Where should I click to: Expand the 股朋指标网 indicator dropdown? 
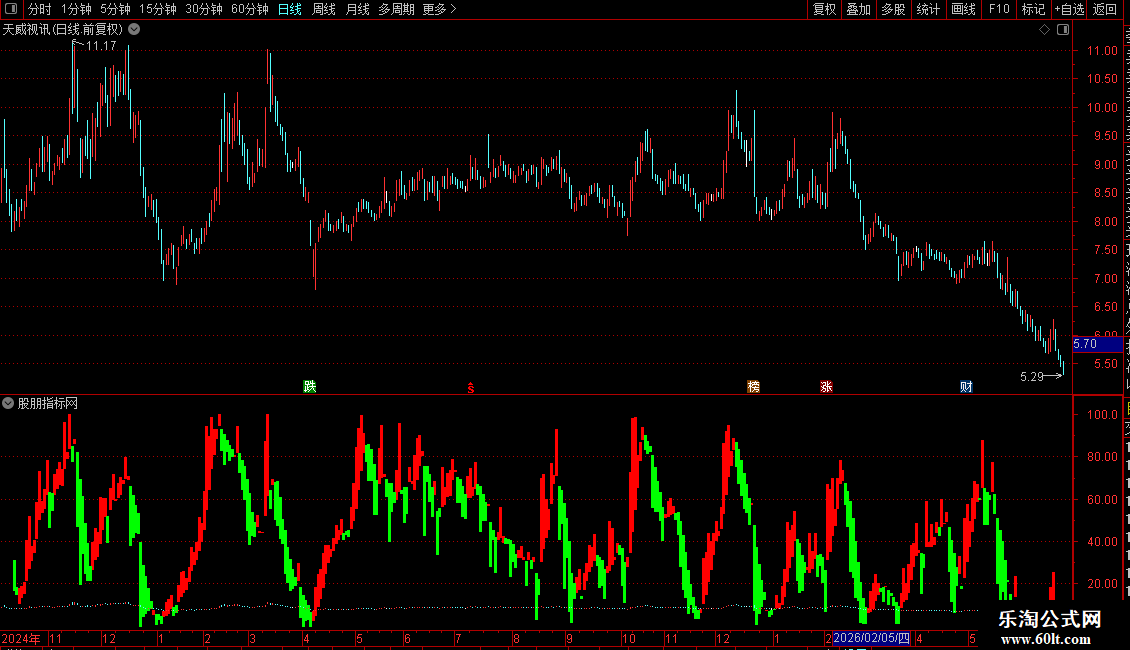8,403
